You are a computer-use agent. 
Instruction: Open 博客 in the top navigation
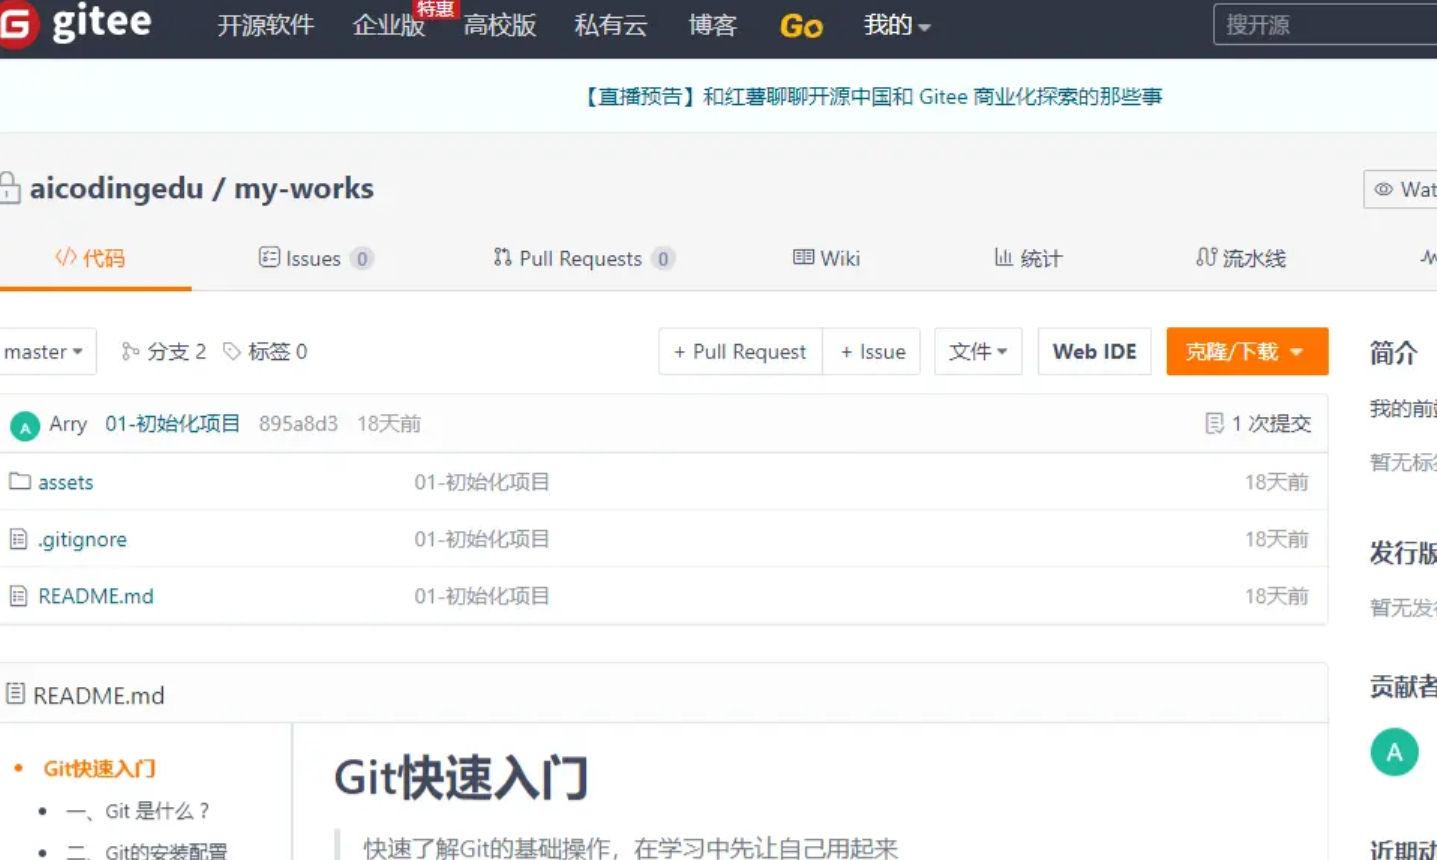coord(712,25)
